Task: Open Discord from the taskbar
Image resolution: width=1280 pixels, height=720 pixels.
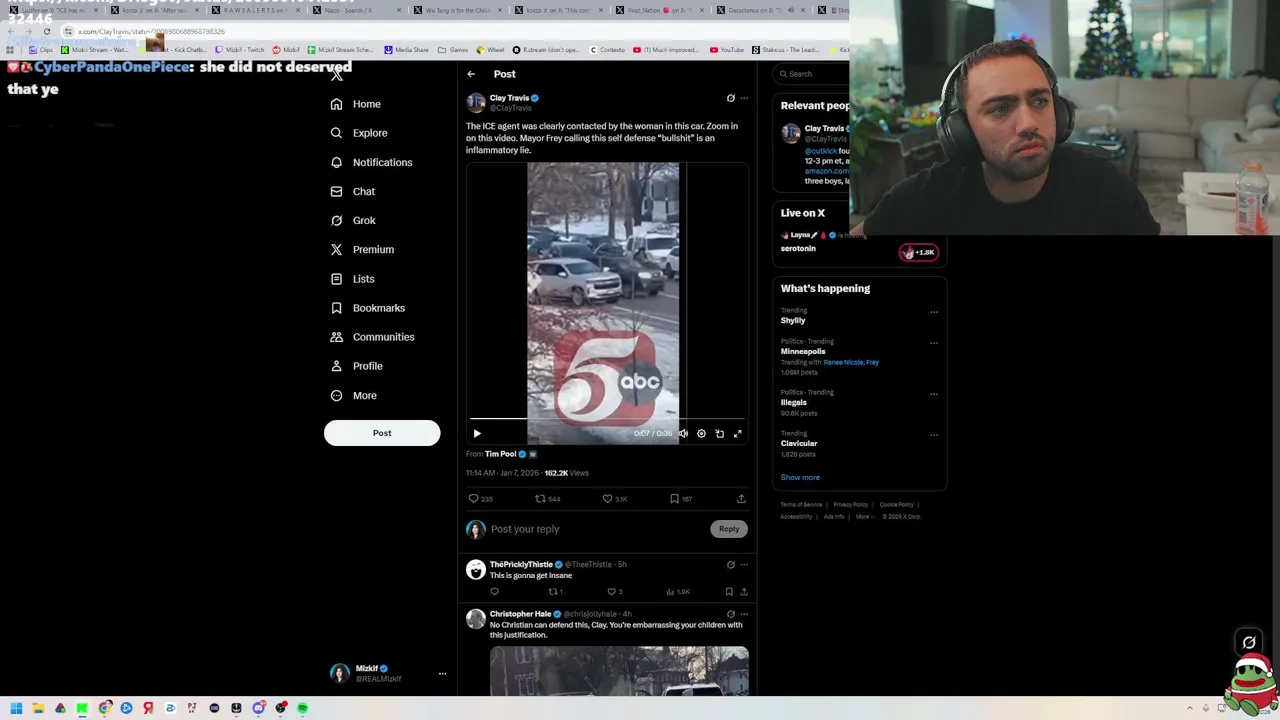Action: pyautogui.click(x=258, y=708)
